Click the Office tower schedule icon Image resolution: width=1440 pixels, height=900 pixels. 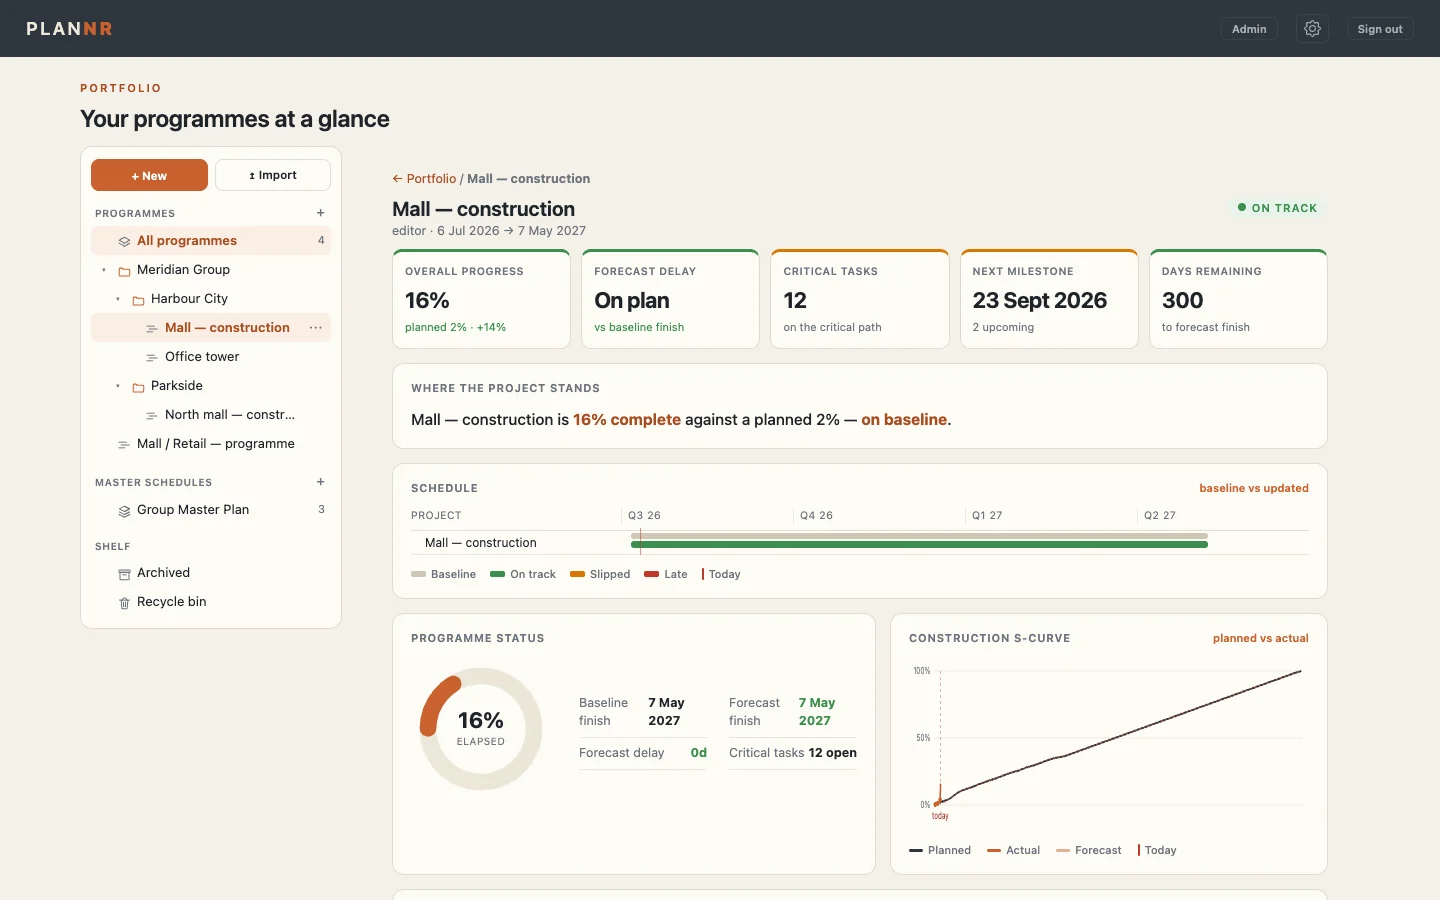coord(152,358)
